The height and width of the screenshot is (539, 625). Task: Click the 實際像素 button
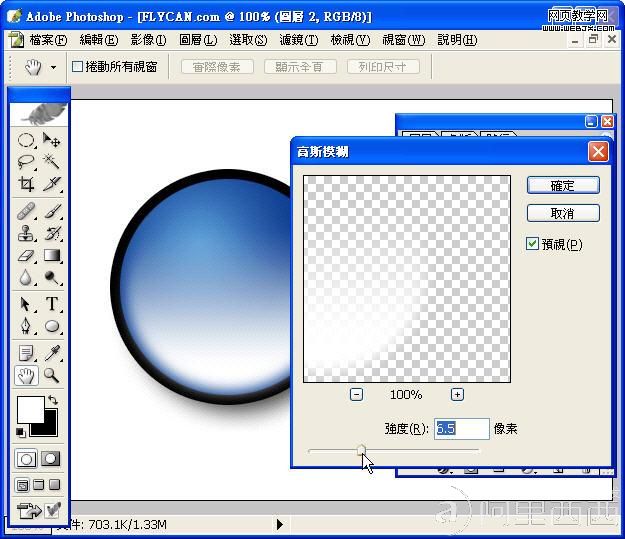(217, 67)
